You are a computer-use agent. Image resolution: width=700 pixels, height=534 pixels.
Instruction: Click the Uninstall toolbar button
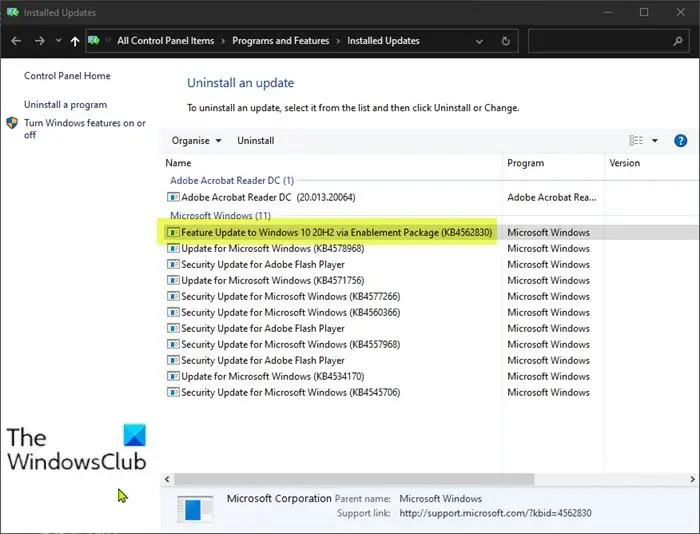click(255, 141)
